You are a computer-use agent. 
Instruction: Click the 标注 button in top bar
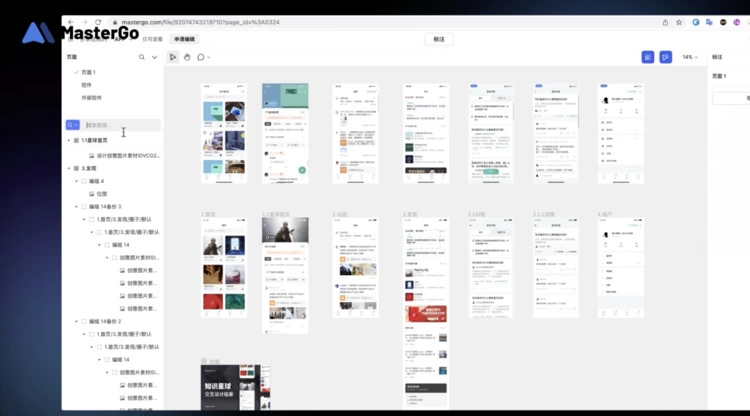(438, 38)
